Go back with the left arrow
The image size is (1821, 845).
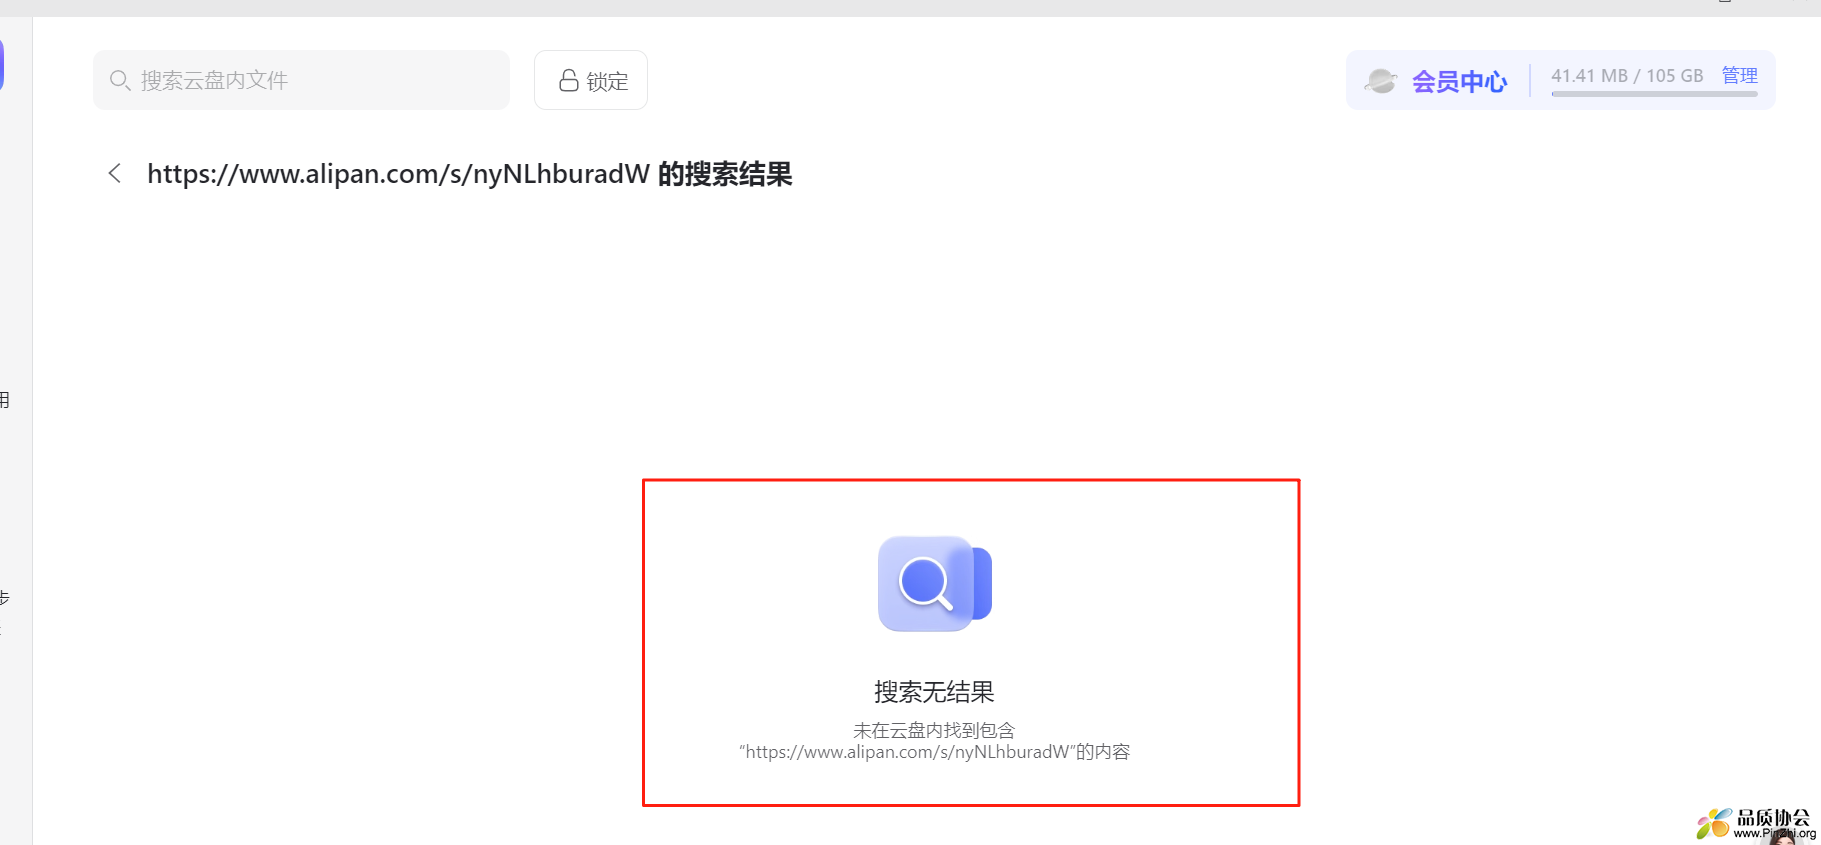tap(115, 174)
